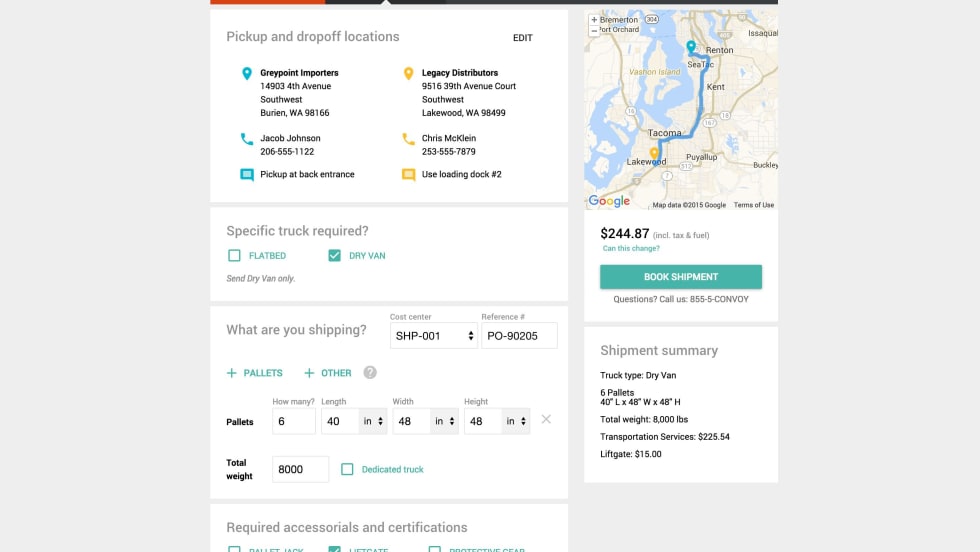Click the yellow dropoff note comment icon
The height and width of the screenshot is (552, 980).
pyautogui.click(x=408, y=174)
